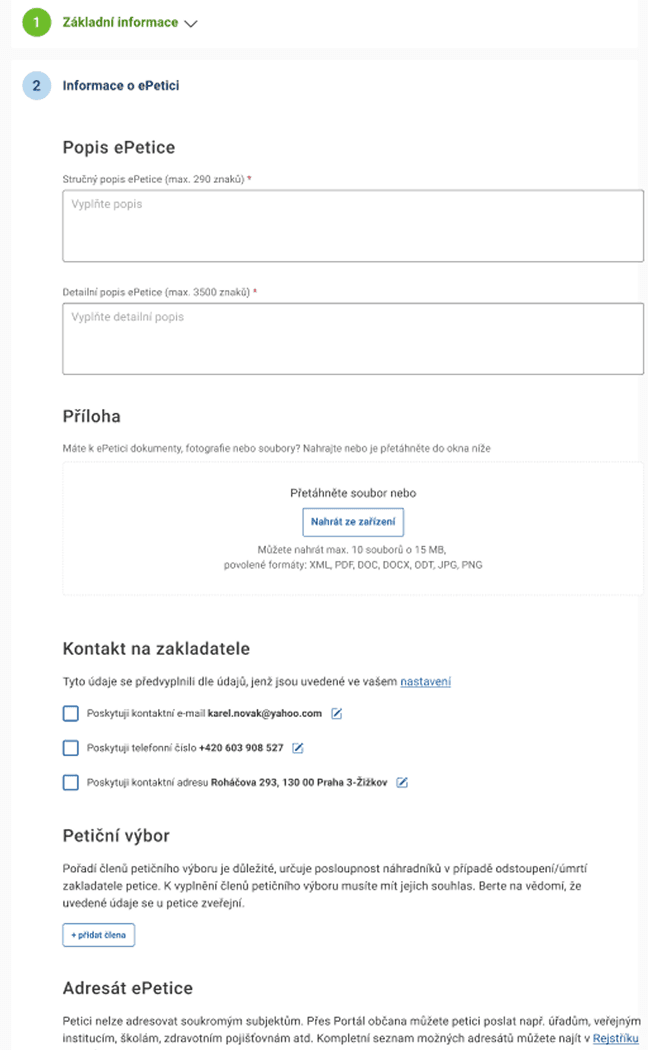The image size is (648, 1050).
Task: Check 'Poskytuji kontaktní adresu'
Action: [70, 783]
